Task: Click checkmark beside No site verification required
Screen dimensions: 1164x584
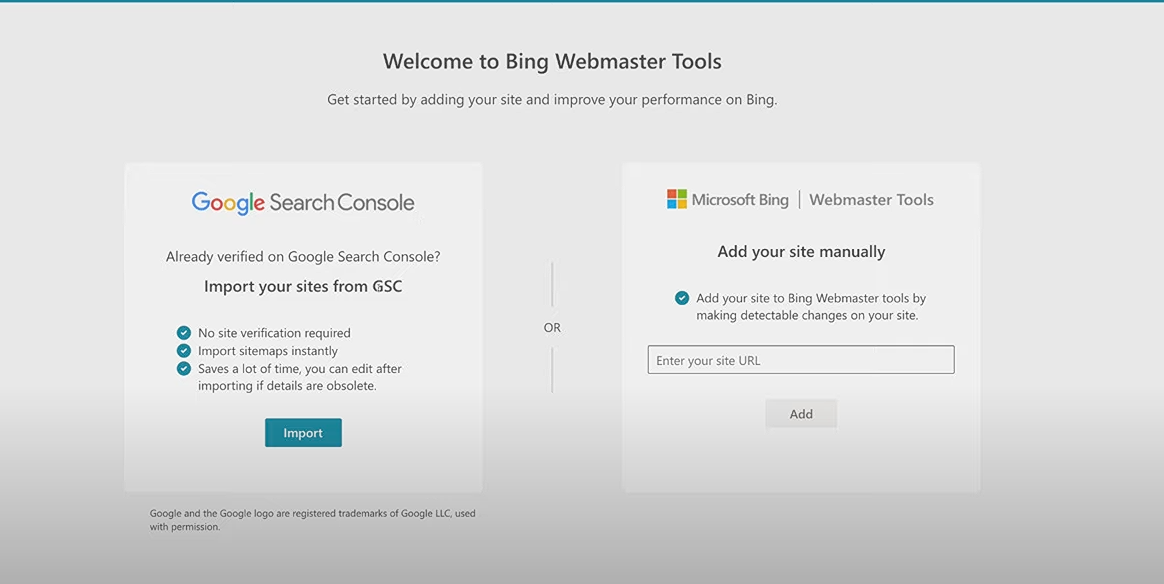Action: tap(184, 333)
